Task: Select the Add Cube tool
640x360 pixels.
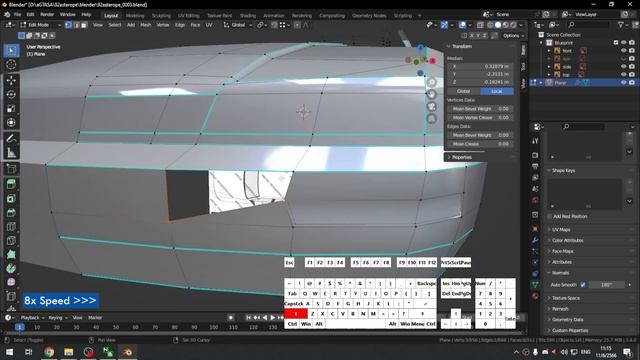Action: [11, 169]
